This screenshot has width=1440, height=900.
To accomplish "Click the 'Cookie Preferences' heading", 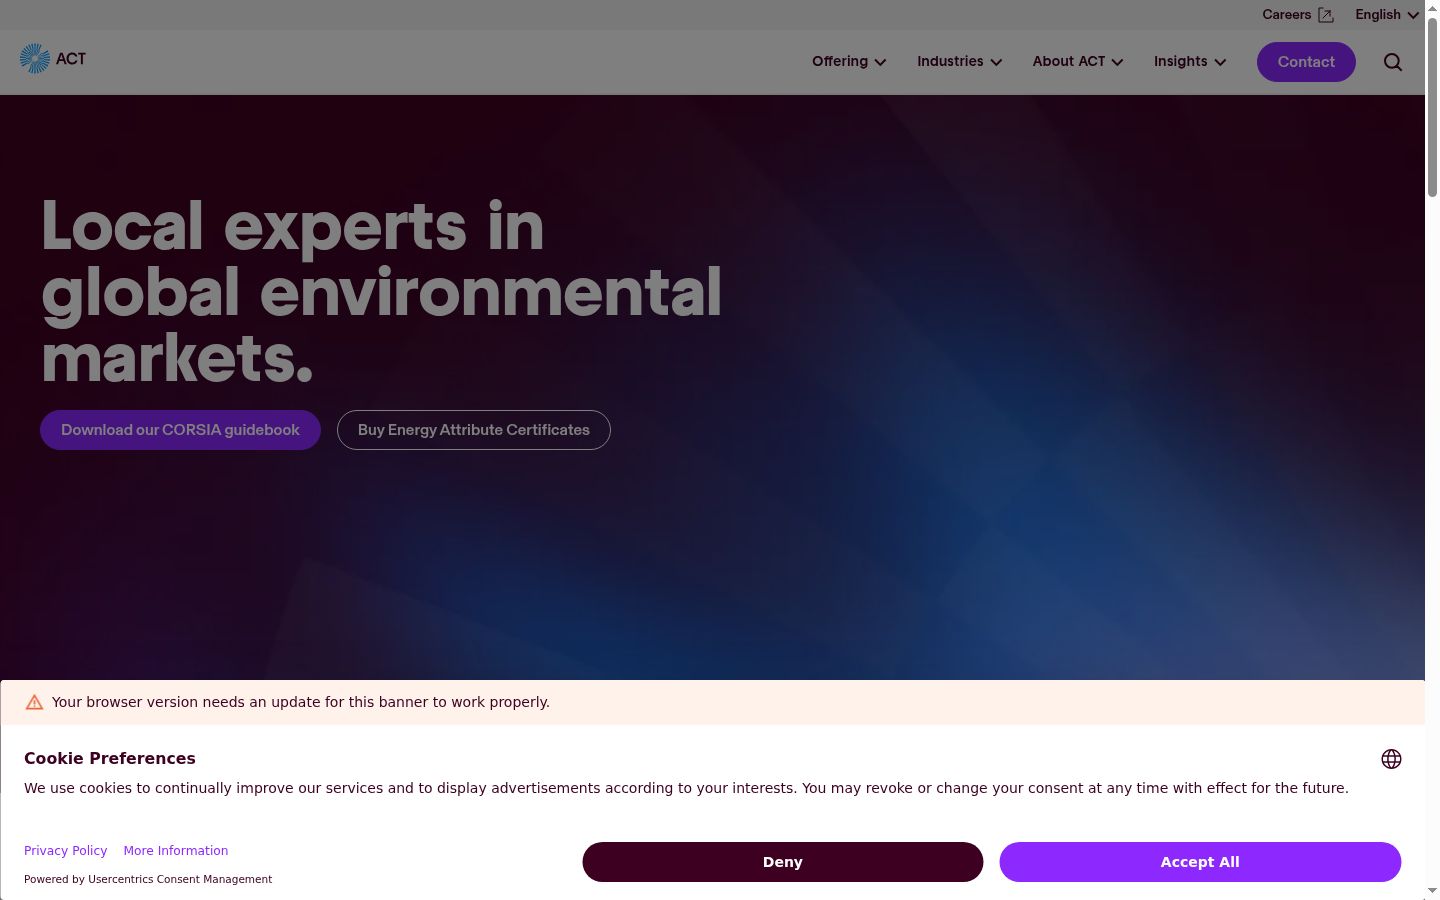I will (110, 758).
